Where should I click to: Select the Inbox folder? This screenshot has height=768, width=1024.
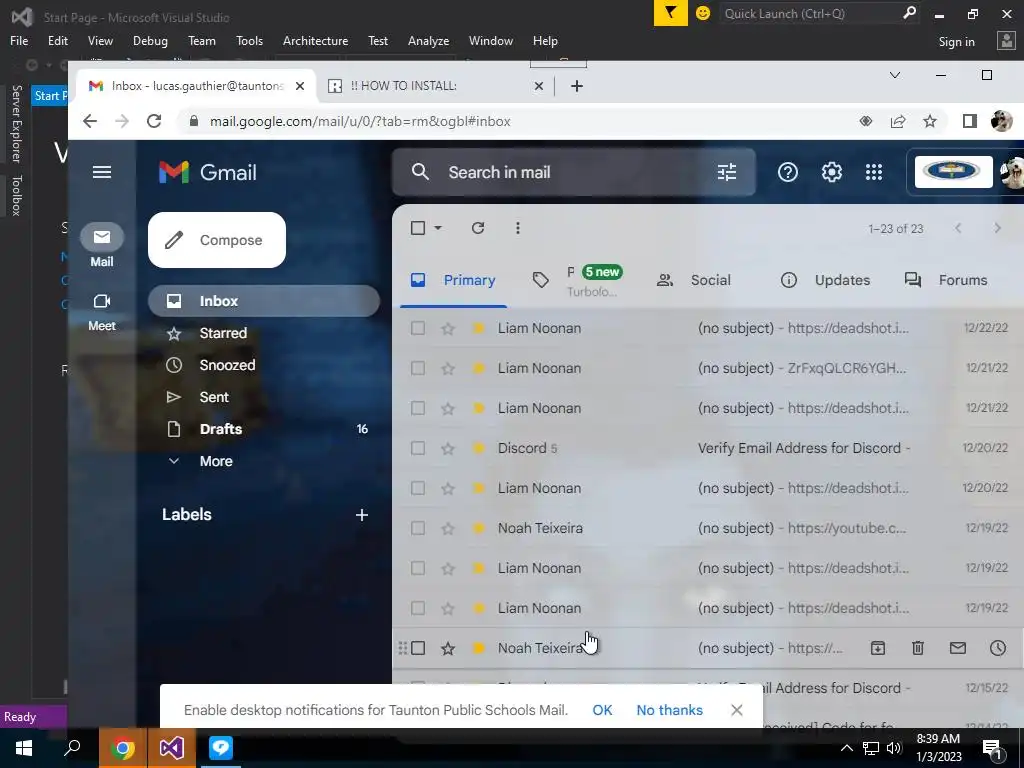click(x=264, y=301)
